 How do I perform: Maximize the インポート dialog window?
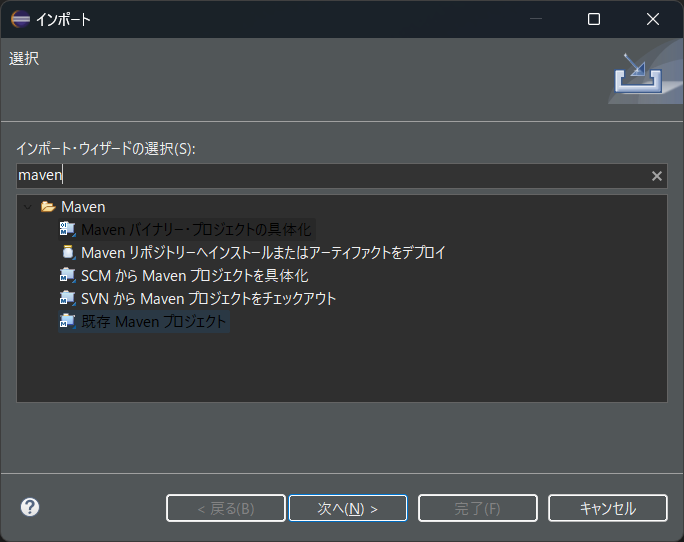pos(594,19)
